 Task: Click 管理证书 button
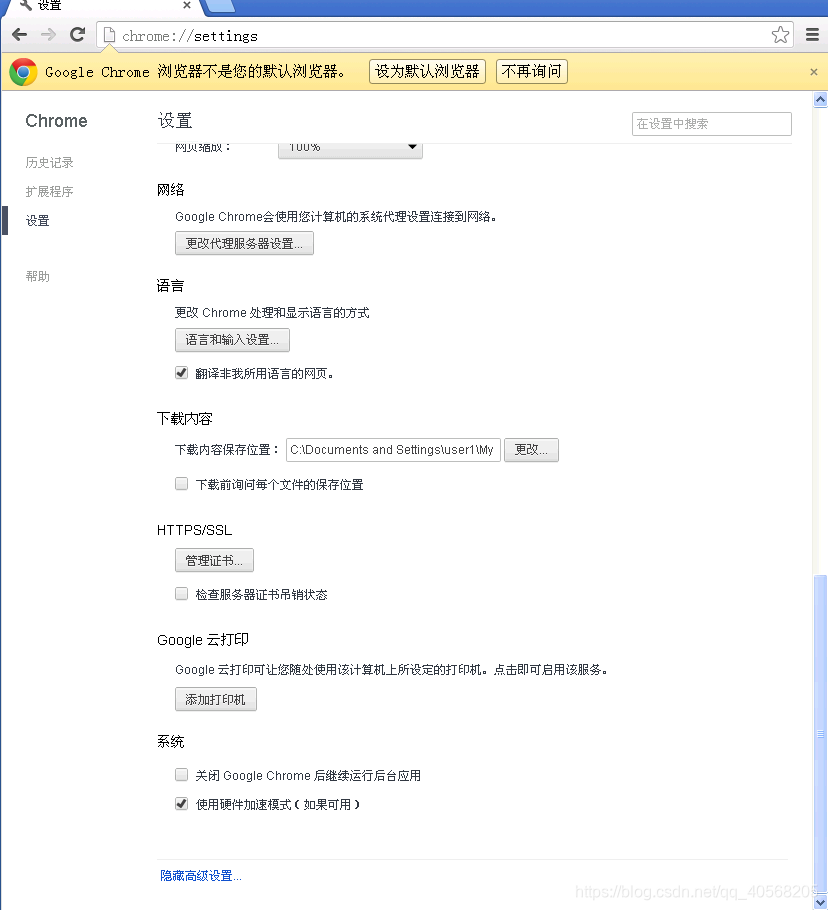tap(214, 560)
